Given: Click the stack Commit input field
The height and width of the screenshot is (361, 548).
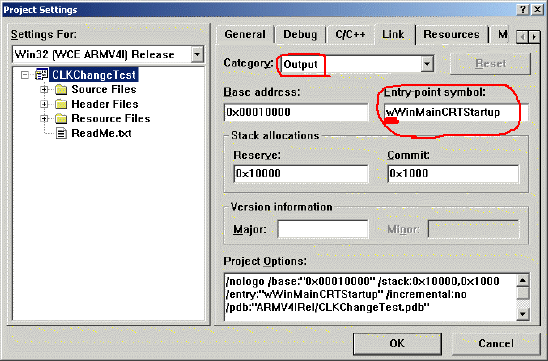Looking at the screenshot, I should coord(453,173).
